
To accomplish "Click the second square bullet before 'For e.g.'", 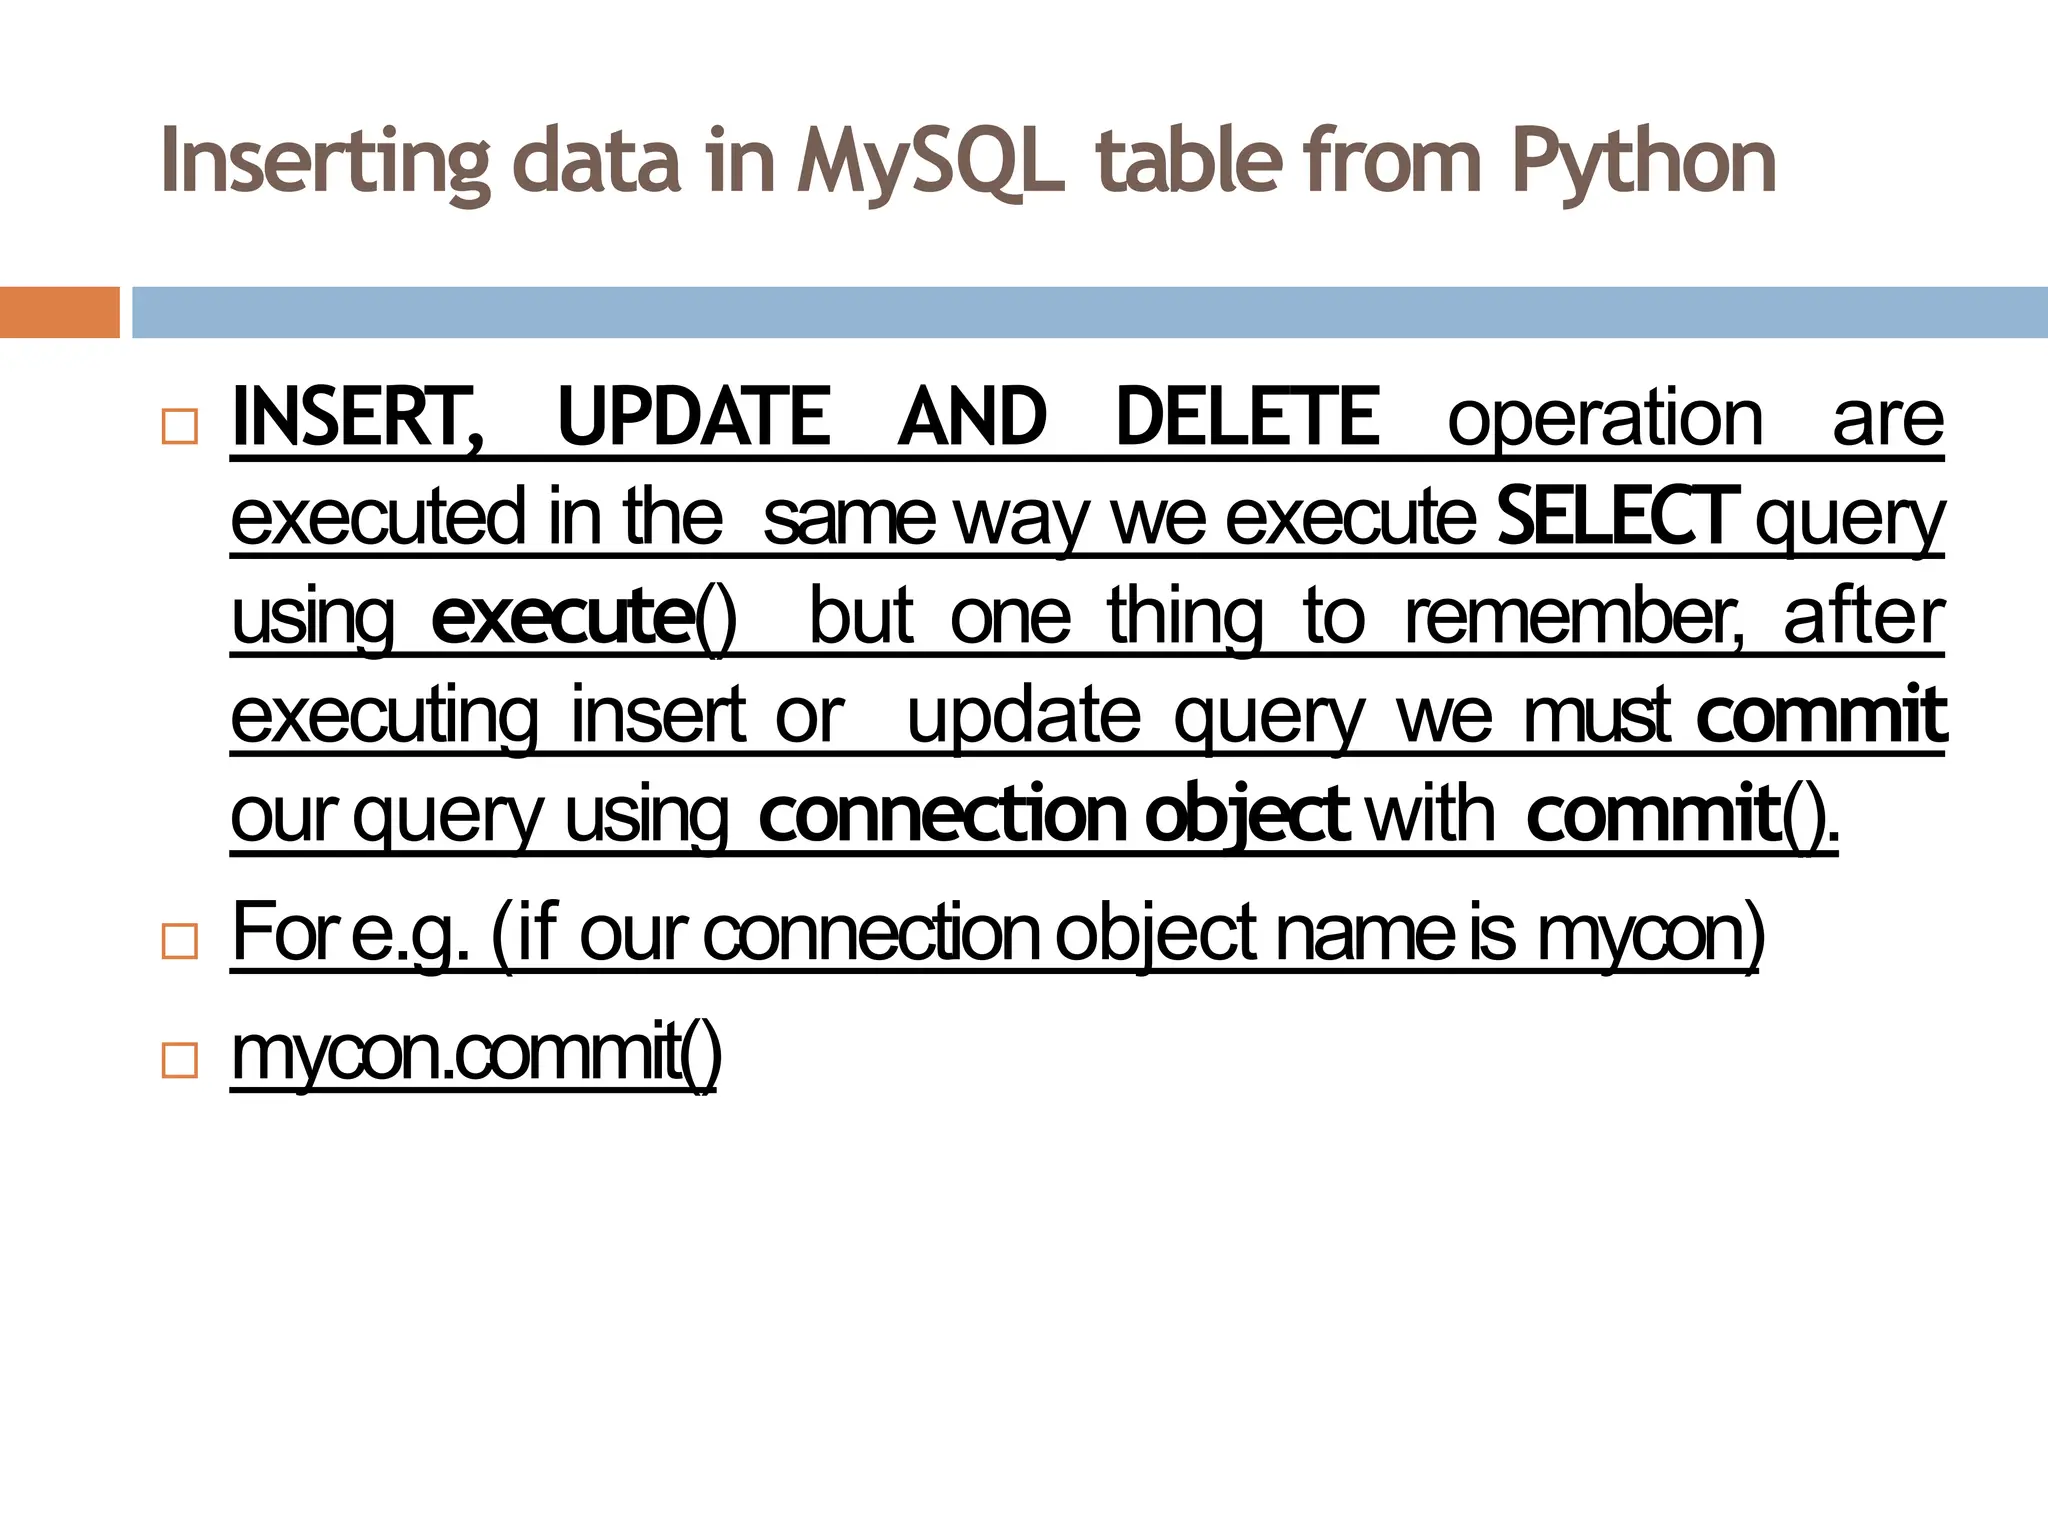I will 179,942.
